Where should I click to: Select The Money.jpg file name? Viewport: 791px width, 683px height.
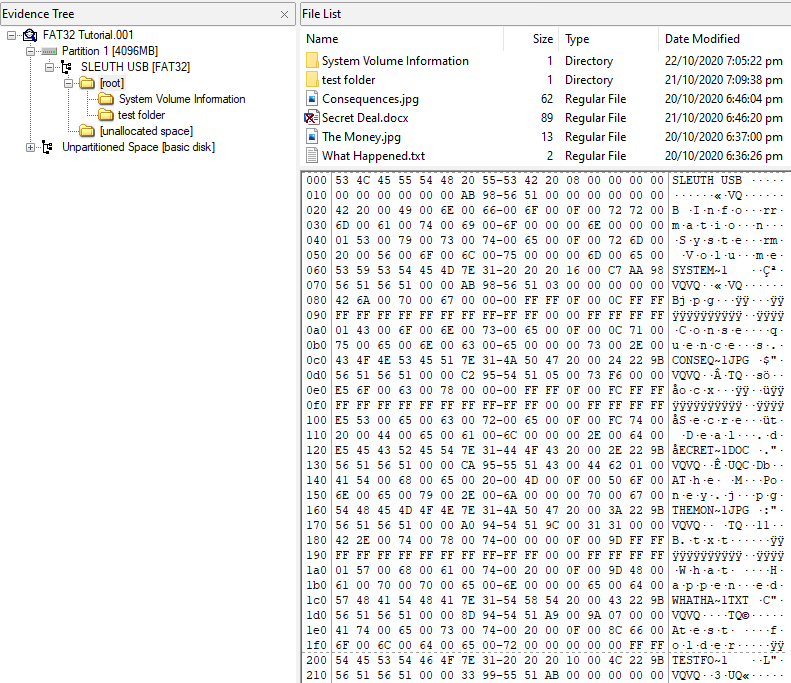[x=361, y=137]
